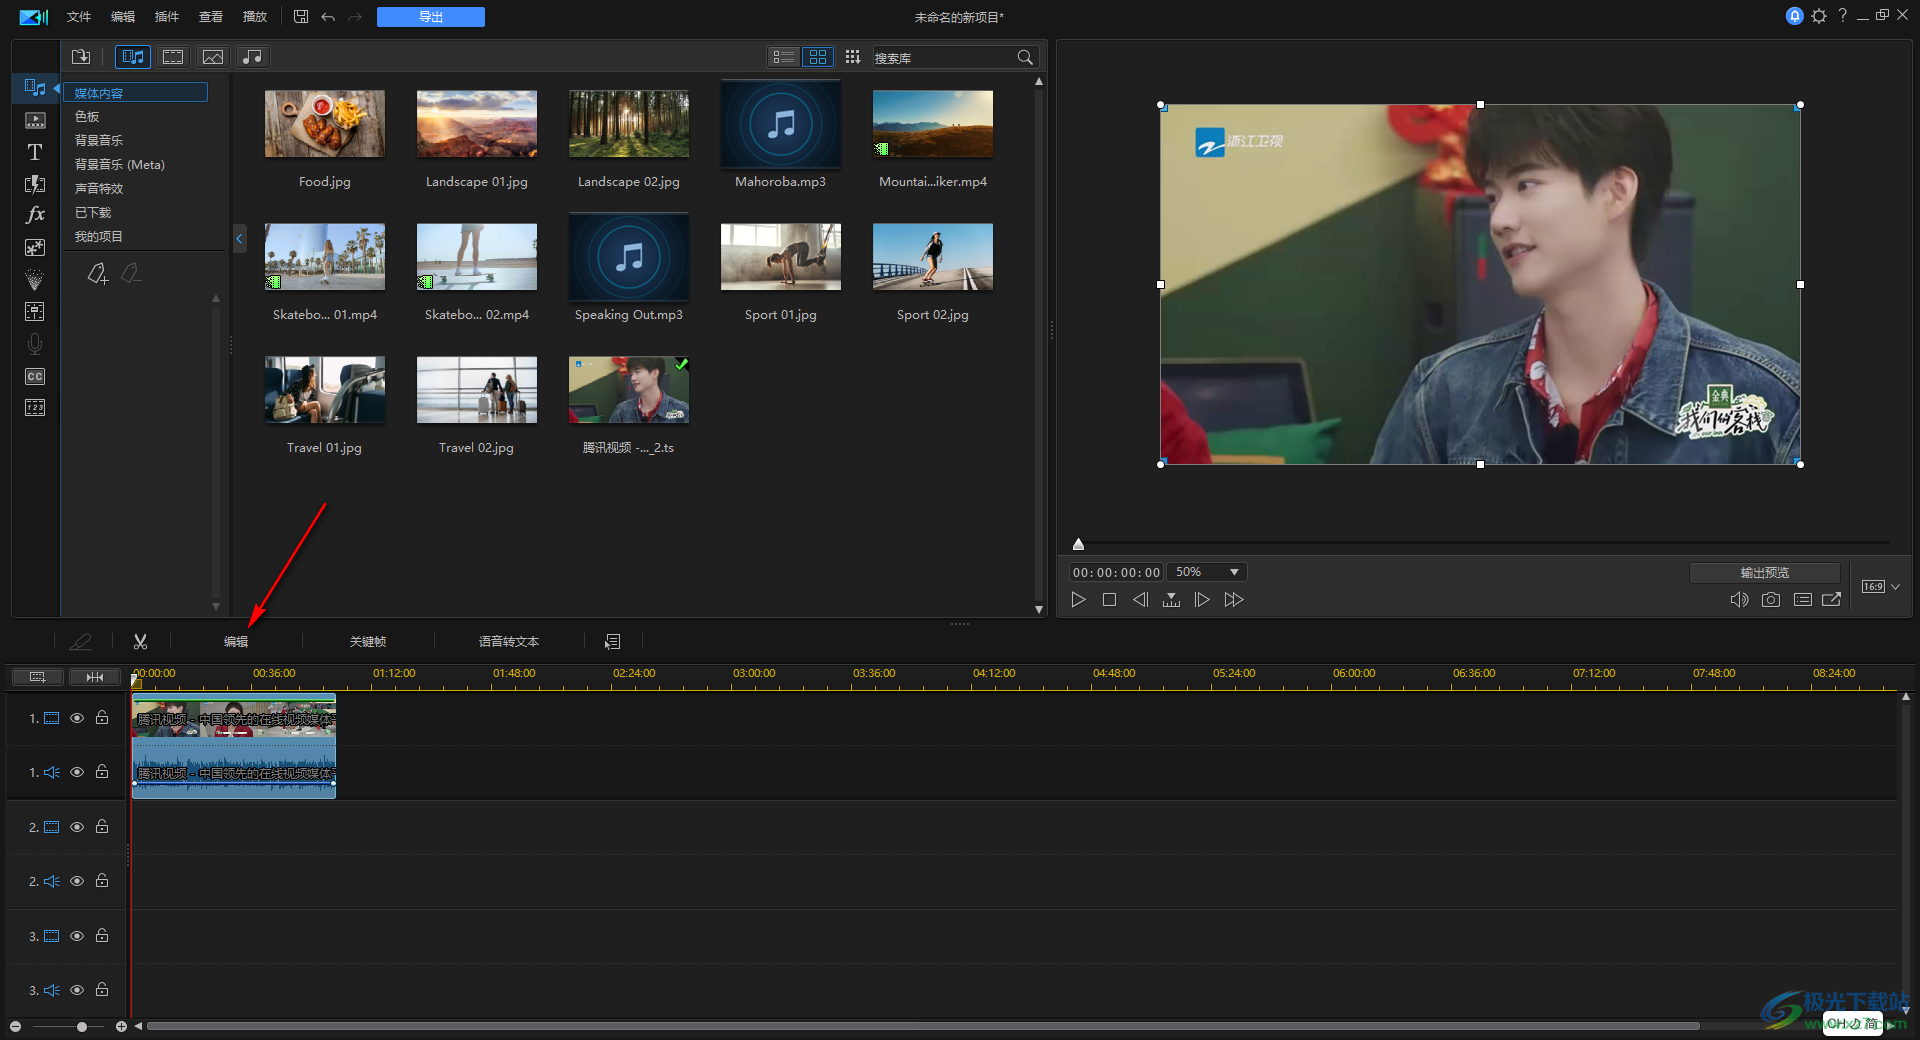
Task: Click the save project icon
Action: (x=301, y=17)
